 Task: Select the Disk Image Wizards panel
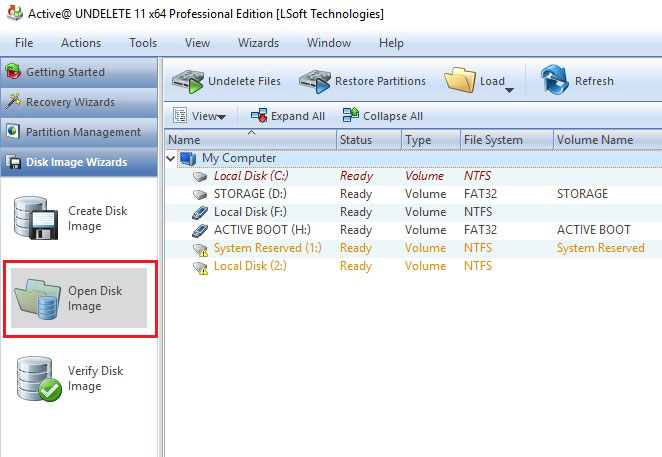click(x=79, y=162)
